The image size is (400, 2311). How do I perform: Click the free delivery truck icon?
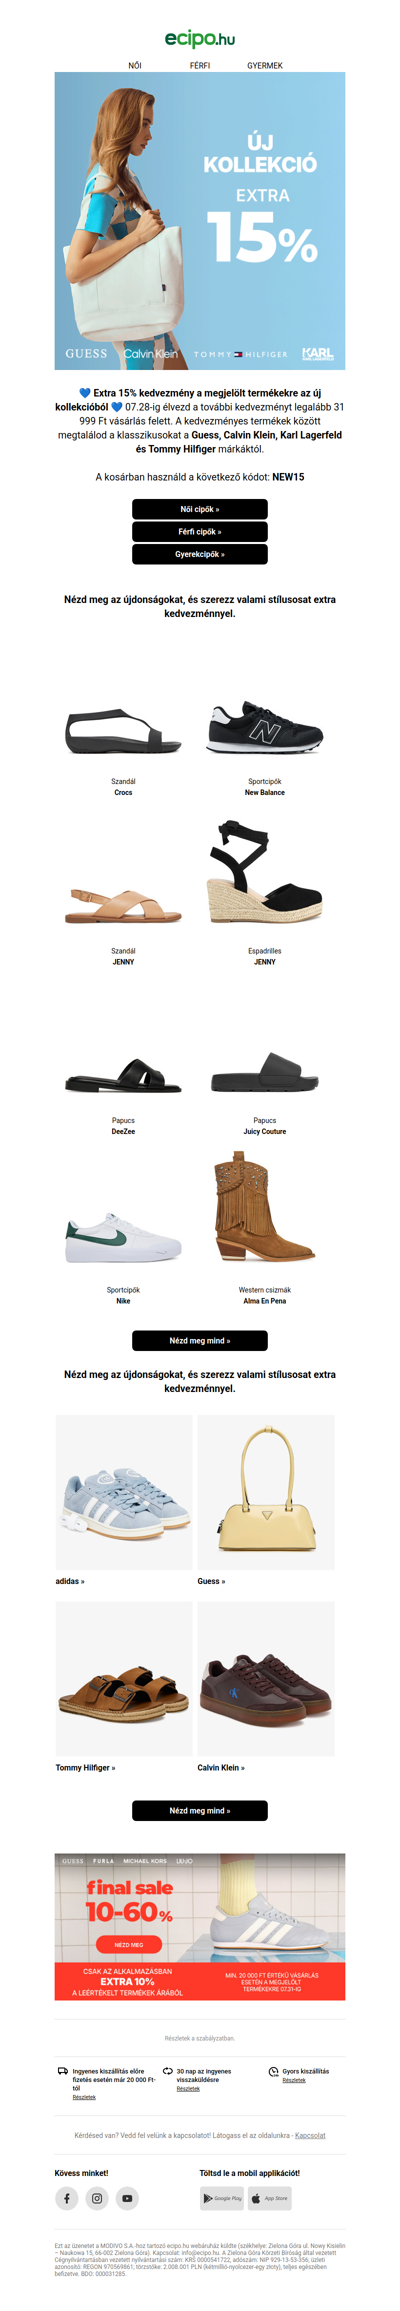point(63,2071)
